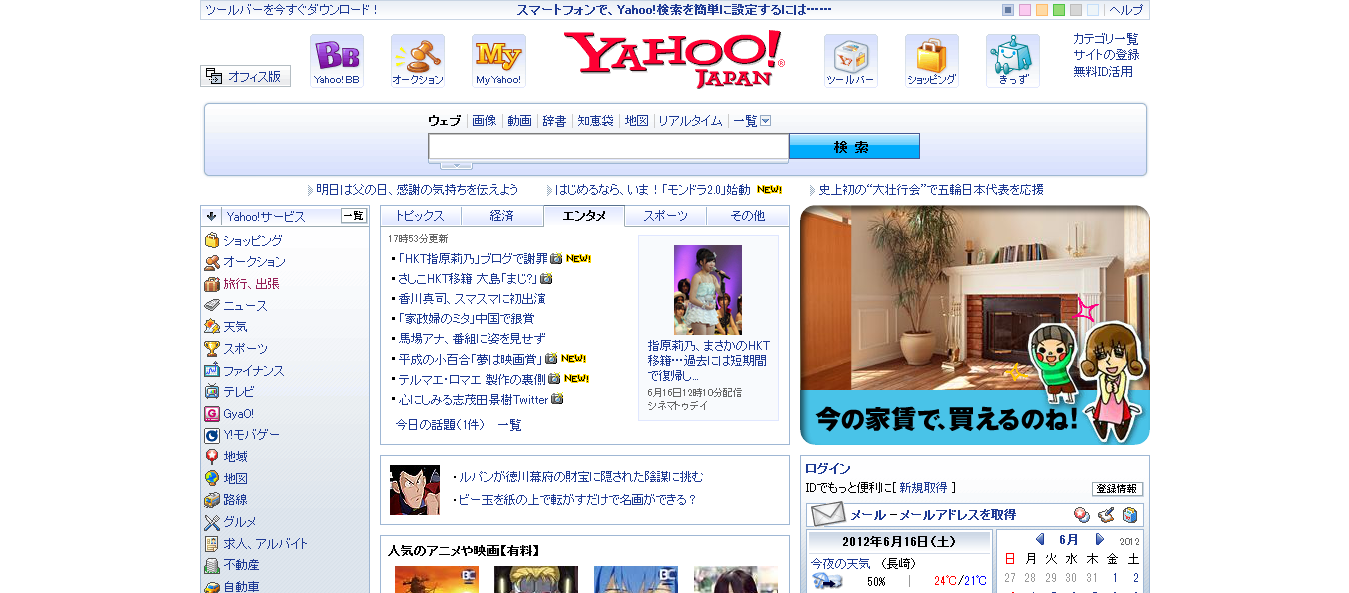Viewport: 1349px width, 593px height.
Task: Open the 不動産 sidebar icon
Action: (212, 566)
